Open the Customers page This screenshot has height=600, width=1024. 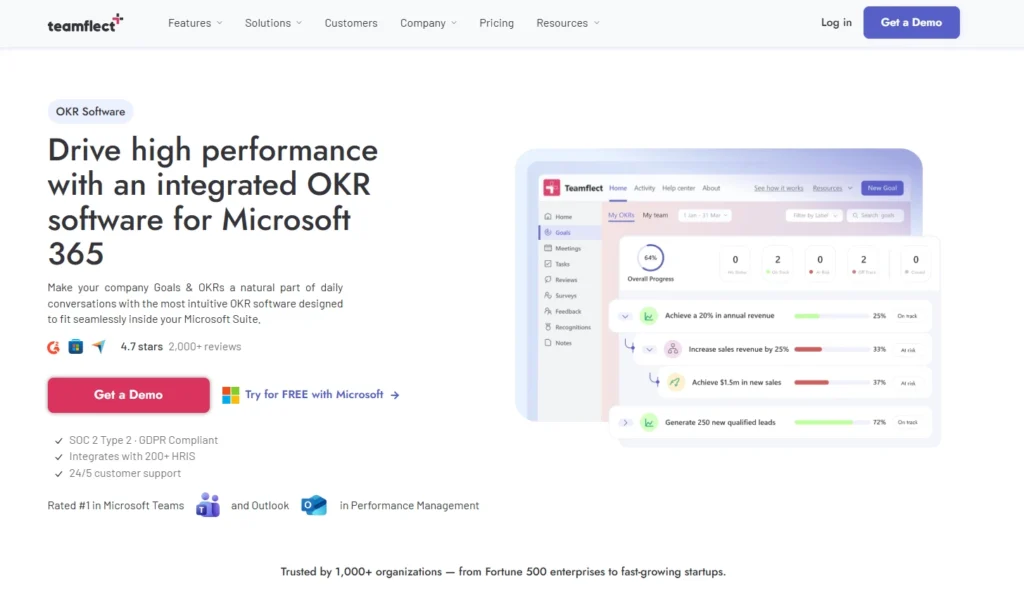coord(351,23)
